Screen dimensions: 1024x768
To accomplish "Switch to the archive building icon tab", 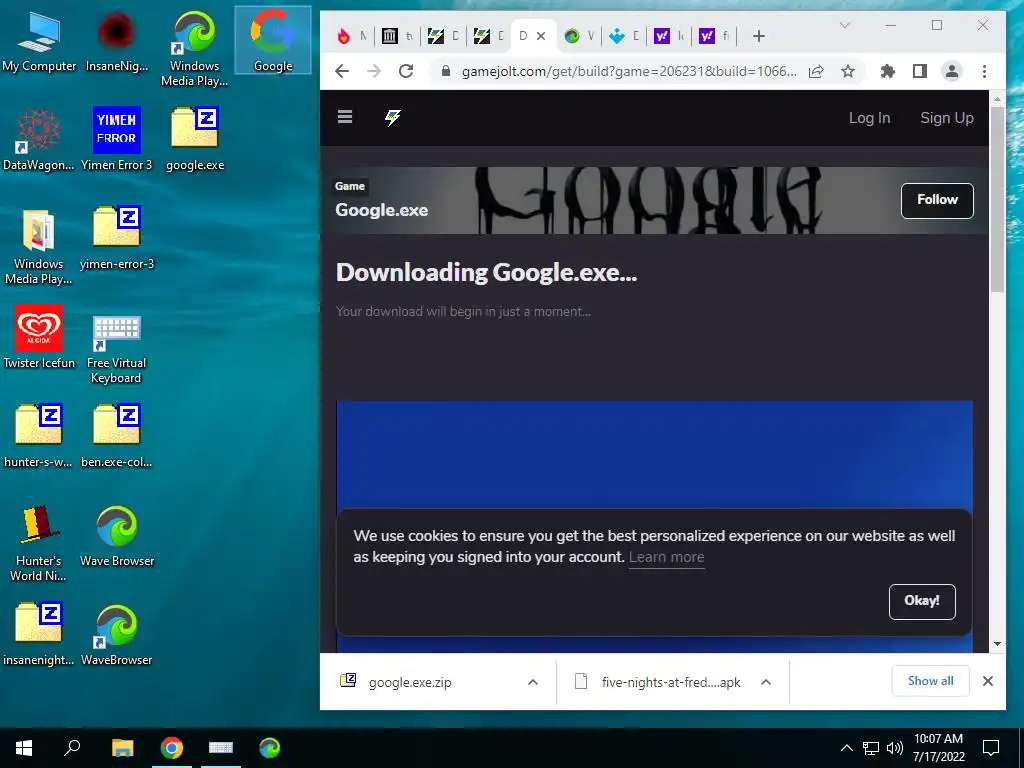I will pos(398,36).
